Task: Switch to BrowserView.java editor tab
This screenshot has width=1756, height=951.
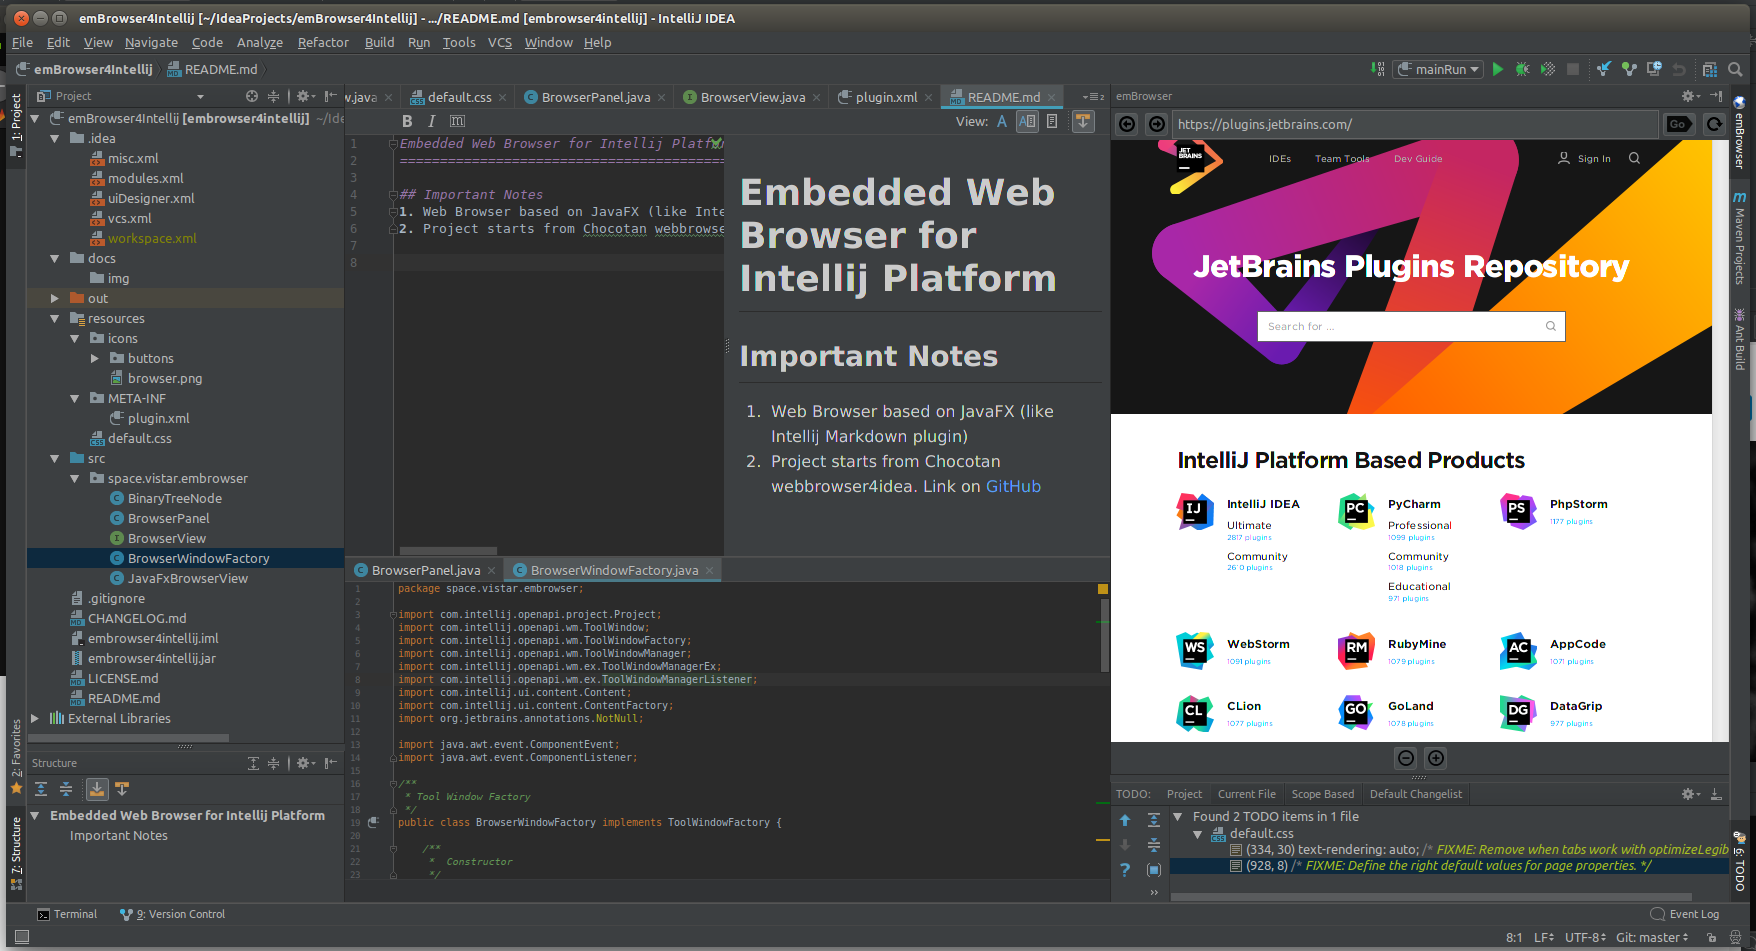Action: point(752,97)
